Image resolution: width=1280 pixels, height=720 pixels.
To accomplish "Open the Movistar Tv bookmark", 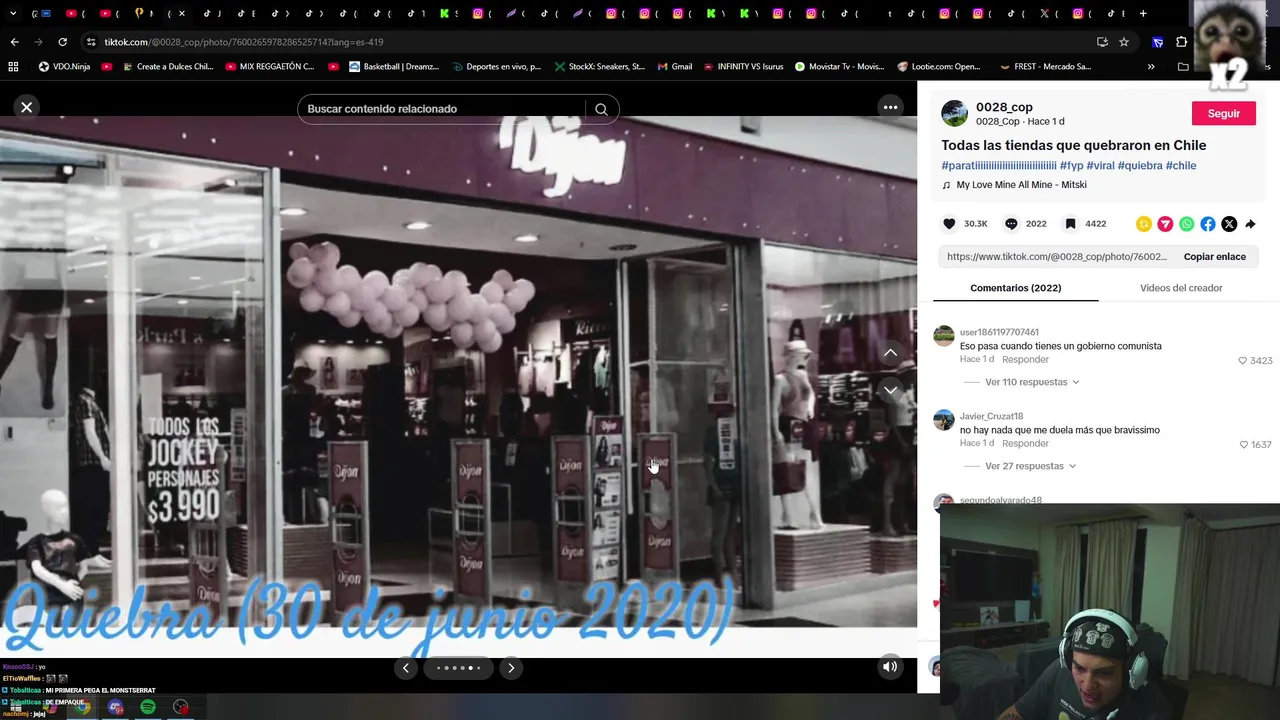I will click(x=840, y=67).
